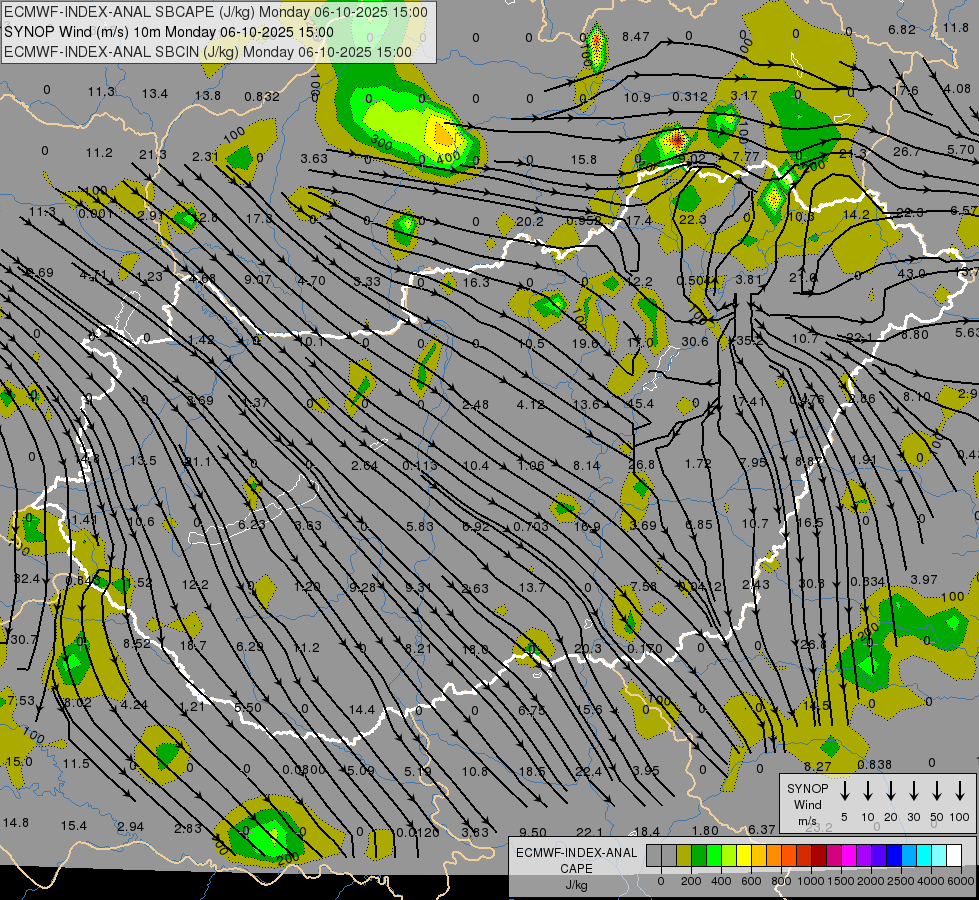Screen dimensions: 979x900
Task: Select the ECMWF-INDEX-ANAL SBCAPE title line
Action: pos(215,12)
